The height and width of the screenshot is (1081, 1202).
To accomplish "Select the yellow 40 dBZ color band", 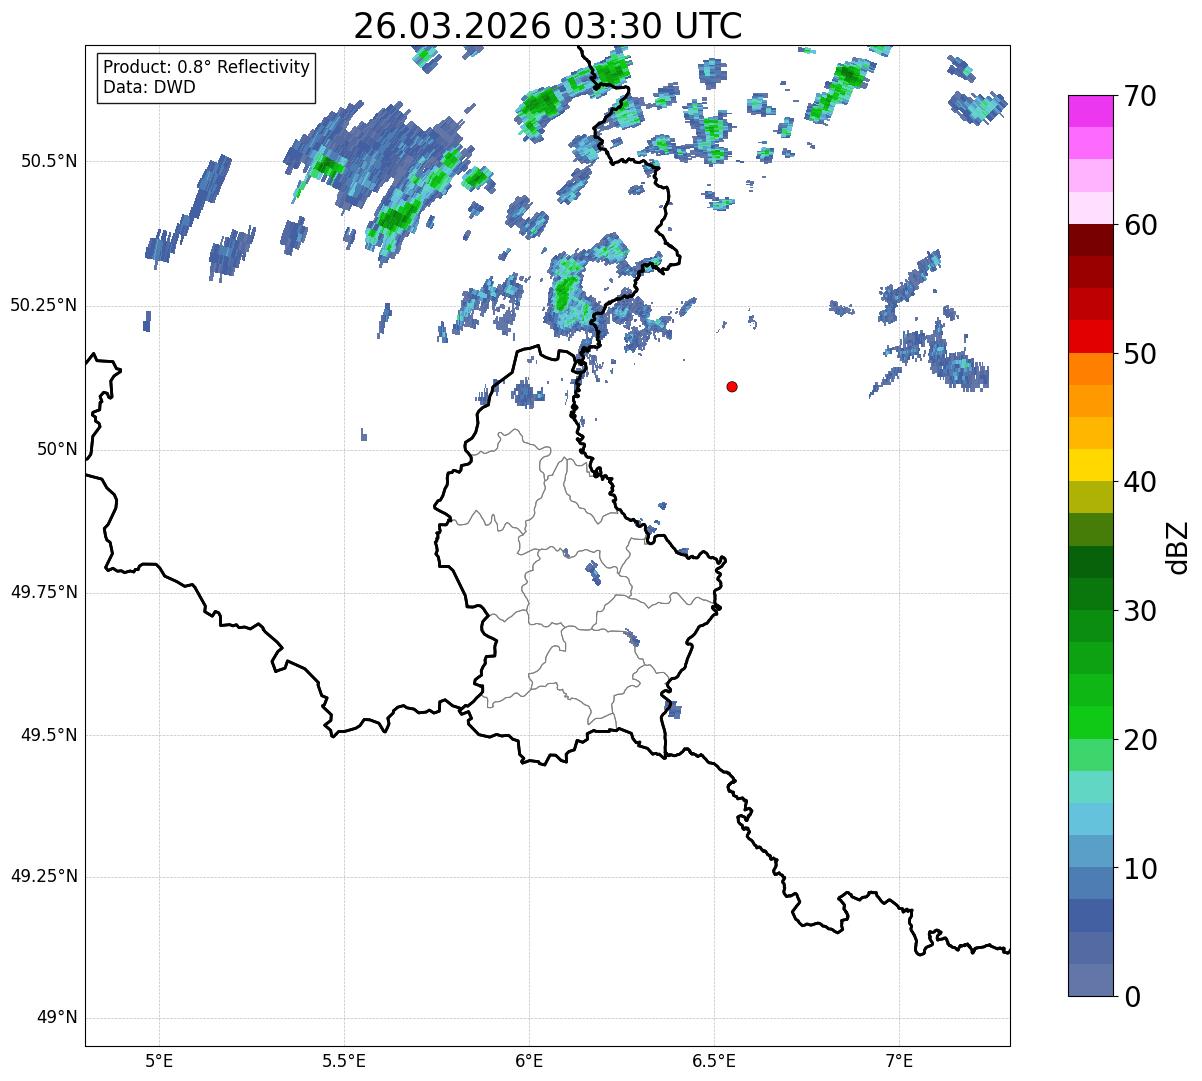I will click(1091, 465).
